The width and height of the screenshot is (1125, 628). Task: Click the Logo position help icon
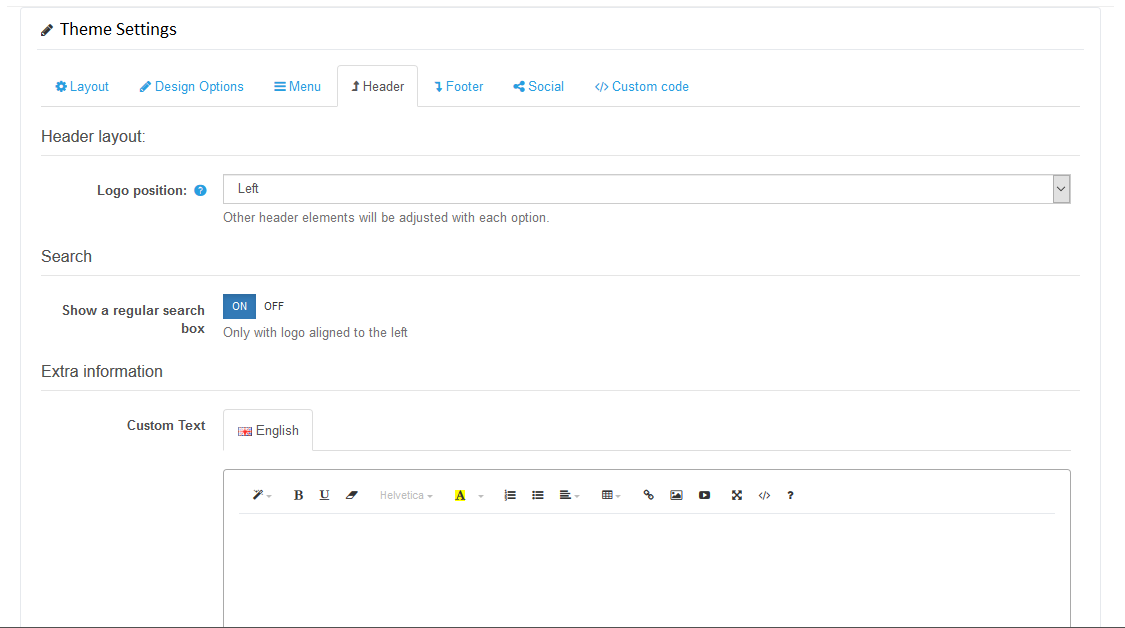(200, 190)
